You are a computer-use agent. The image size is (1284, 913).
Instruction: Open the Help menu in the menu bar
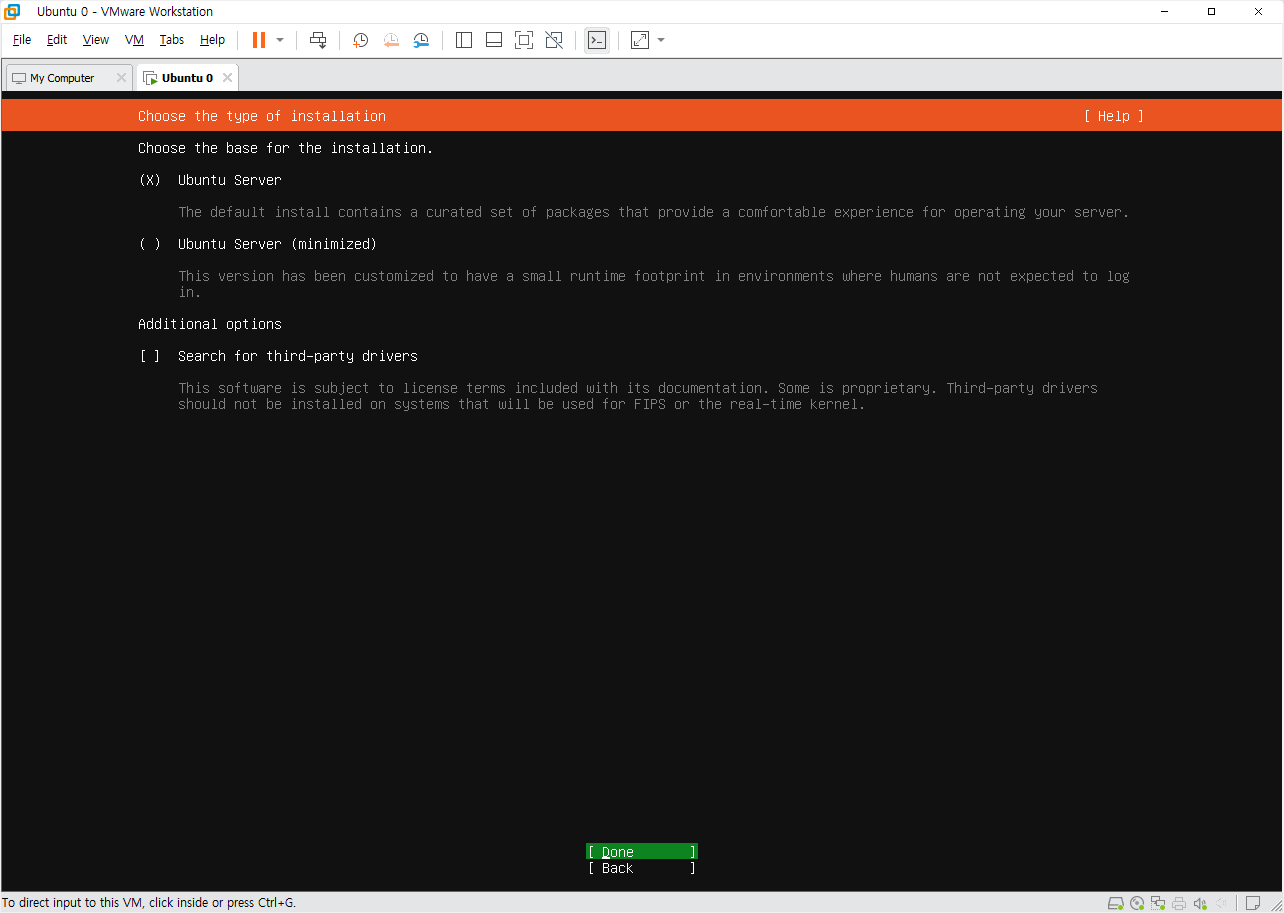pyautogui.click(x=212, y=40)
